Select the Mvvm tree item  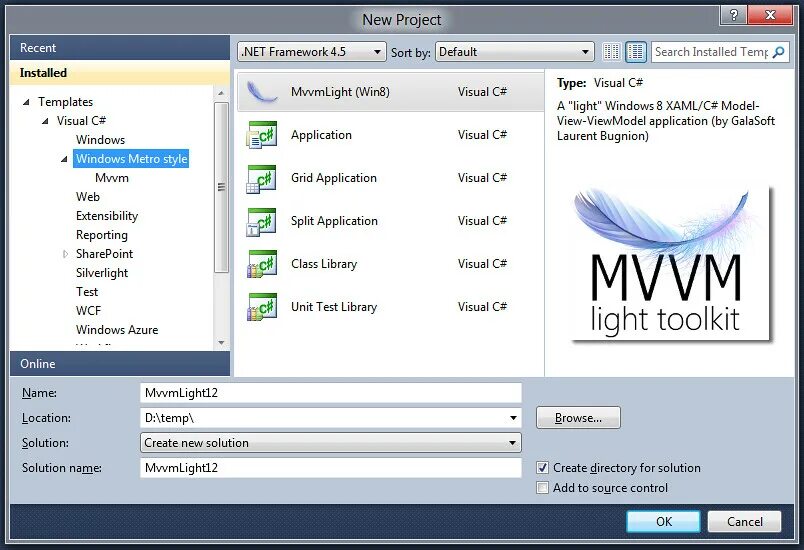(x=112, y=178)
